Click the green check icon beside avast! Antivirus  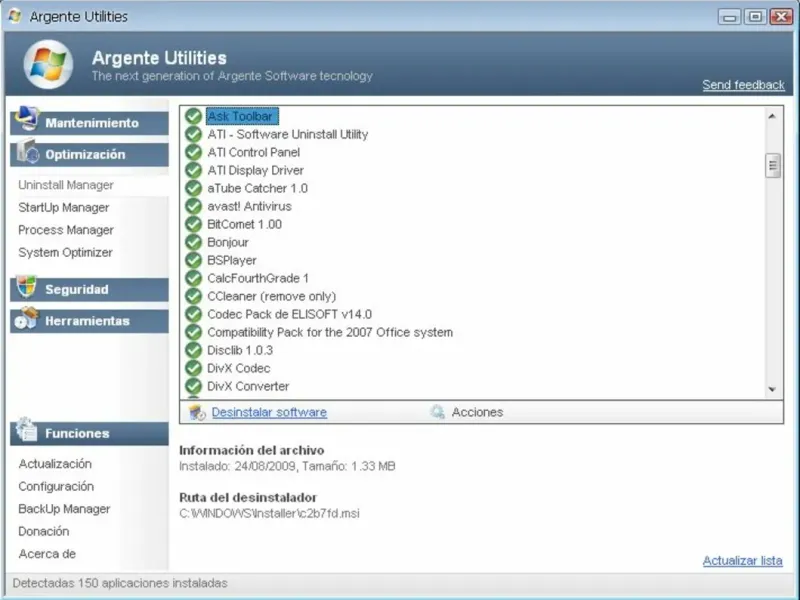click(193, 206)
